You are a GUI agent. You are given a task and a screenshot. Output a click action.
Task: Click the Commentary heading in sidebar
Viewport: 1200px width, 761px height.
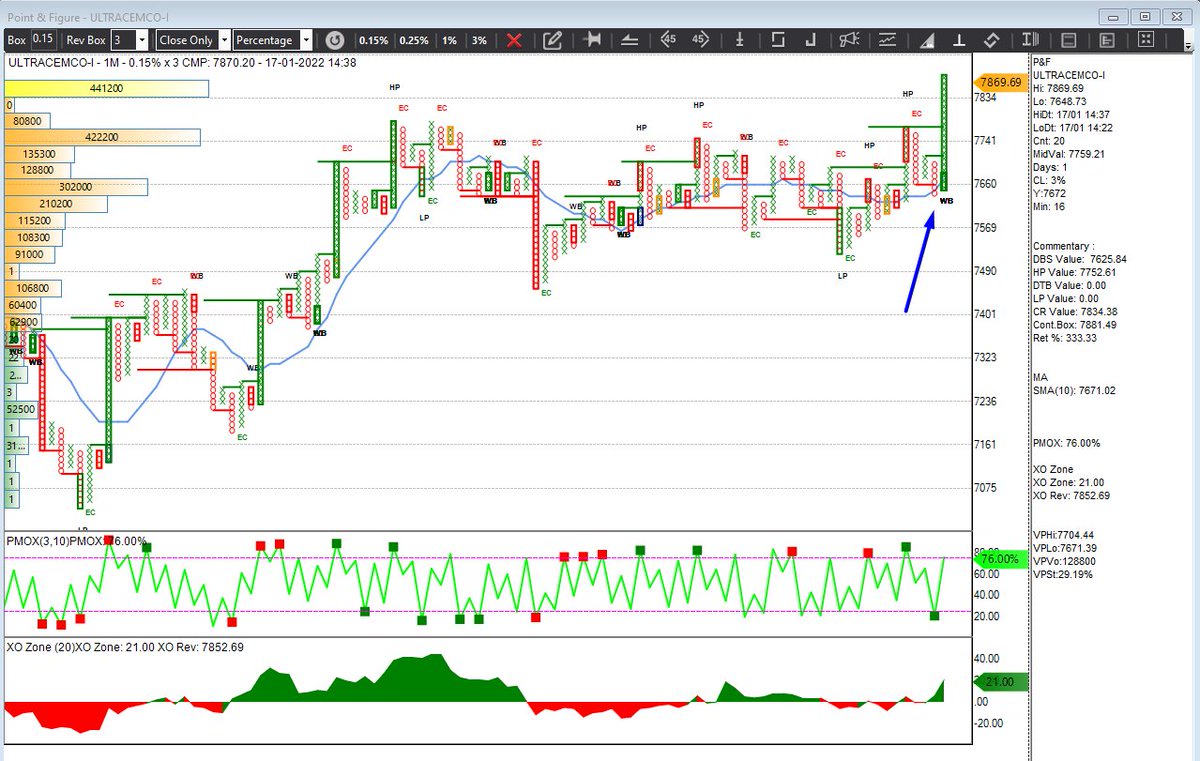1063,246
